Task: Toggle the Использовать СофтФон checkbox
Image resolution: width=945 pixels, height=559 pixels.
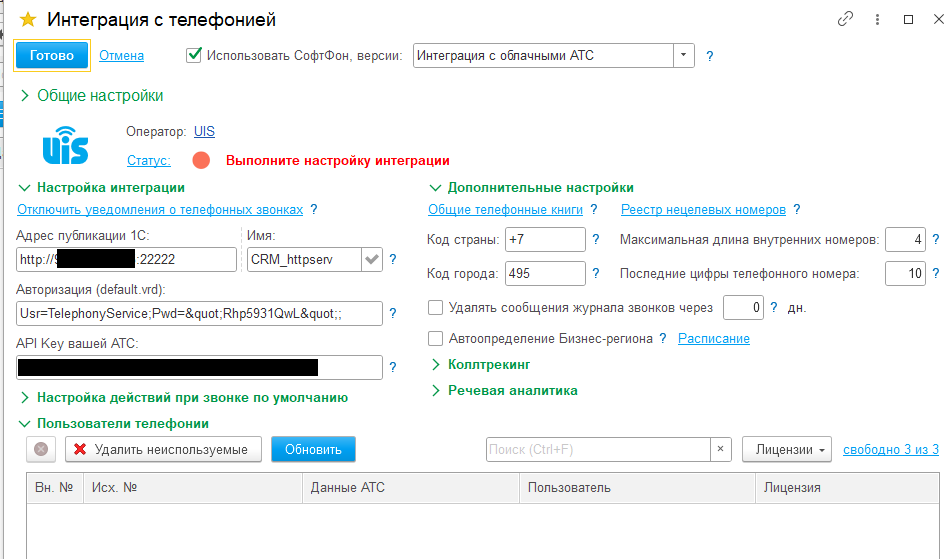Action: 194,55
